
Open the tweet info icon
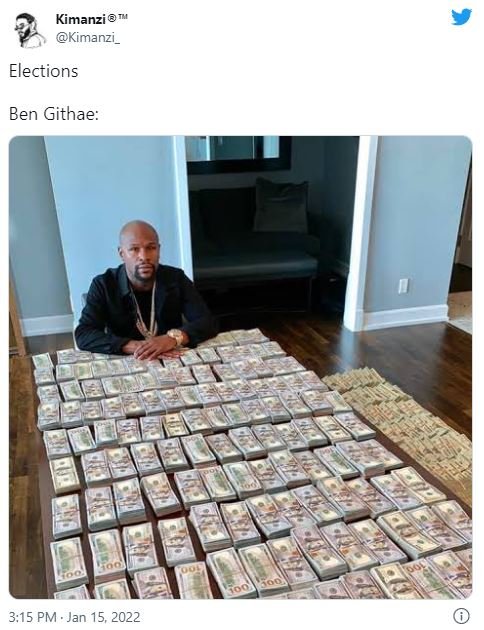coord(461,616)
